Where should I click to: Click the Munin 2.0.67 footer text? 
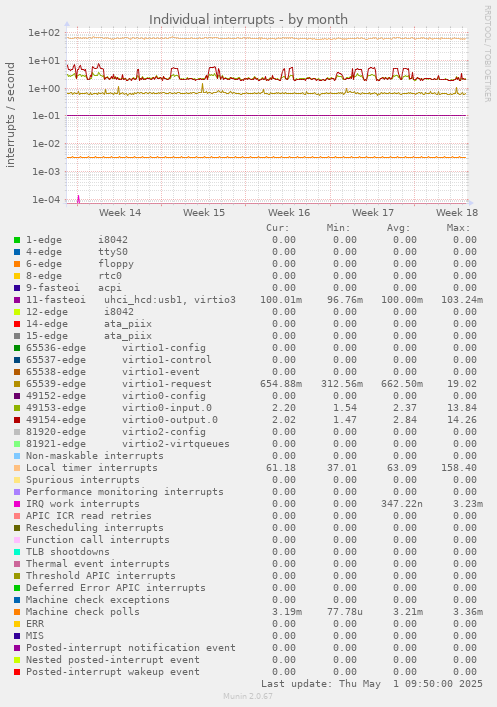point(248,696)
